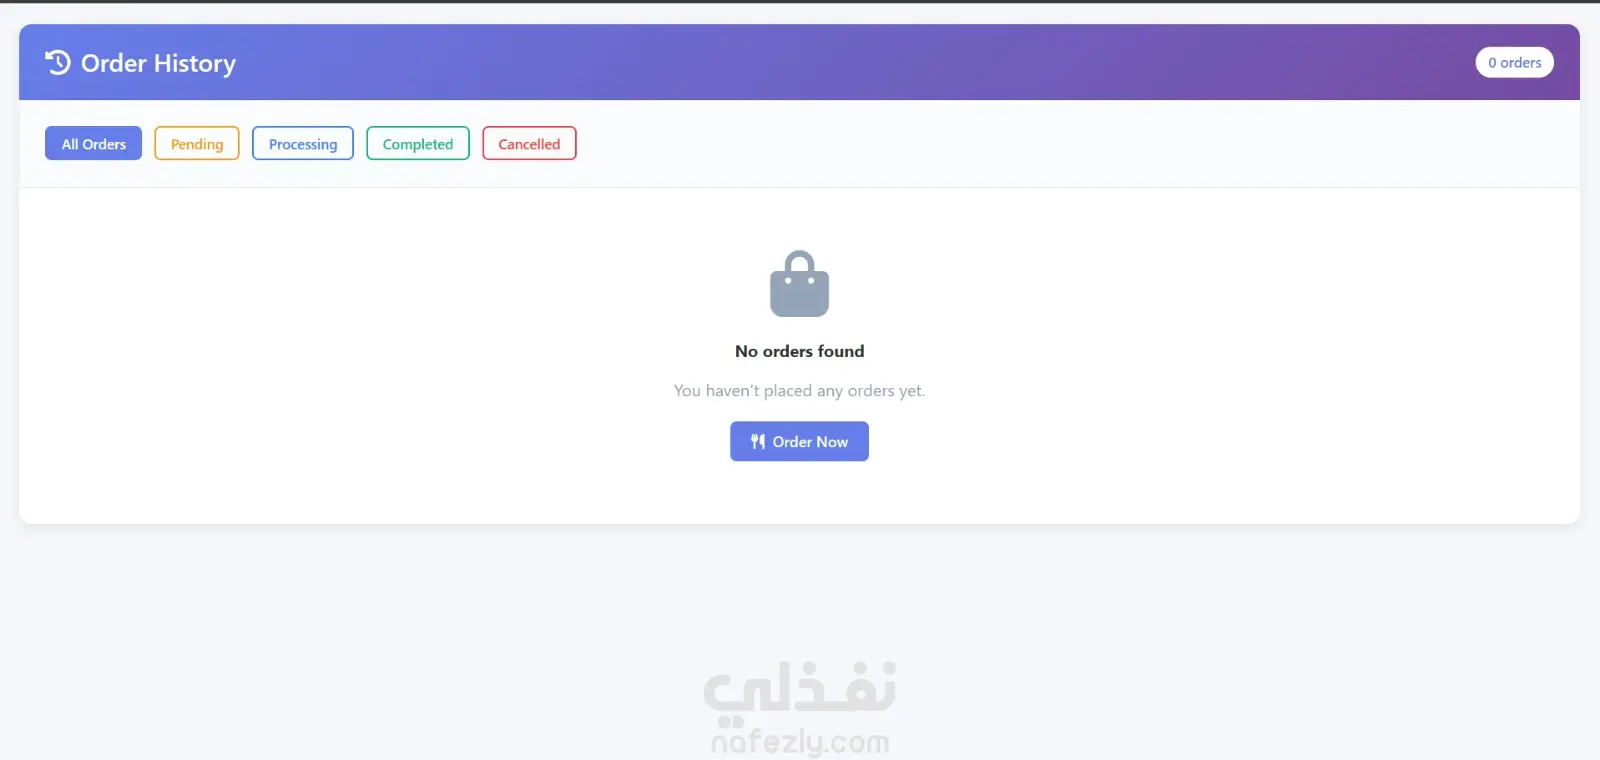Visit the nafezly.com watermark text

tap(799, 742)
